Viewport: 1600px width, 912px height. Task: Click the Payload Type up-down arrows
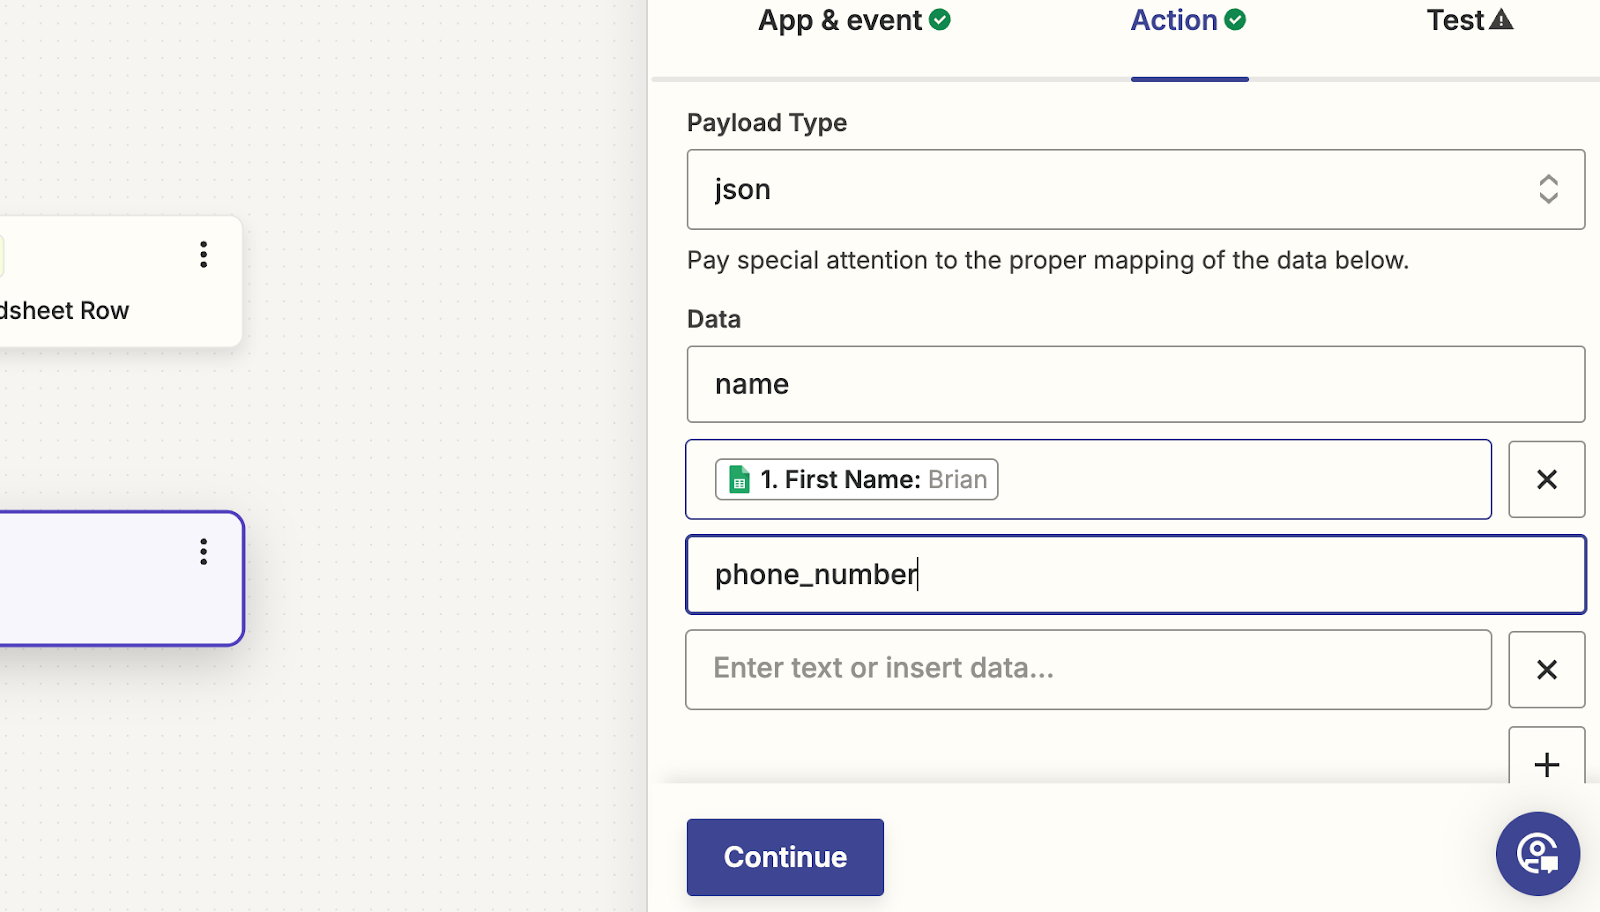pos(1548,189)
